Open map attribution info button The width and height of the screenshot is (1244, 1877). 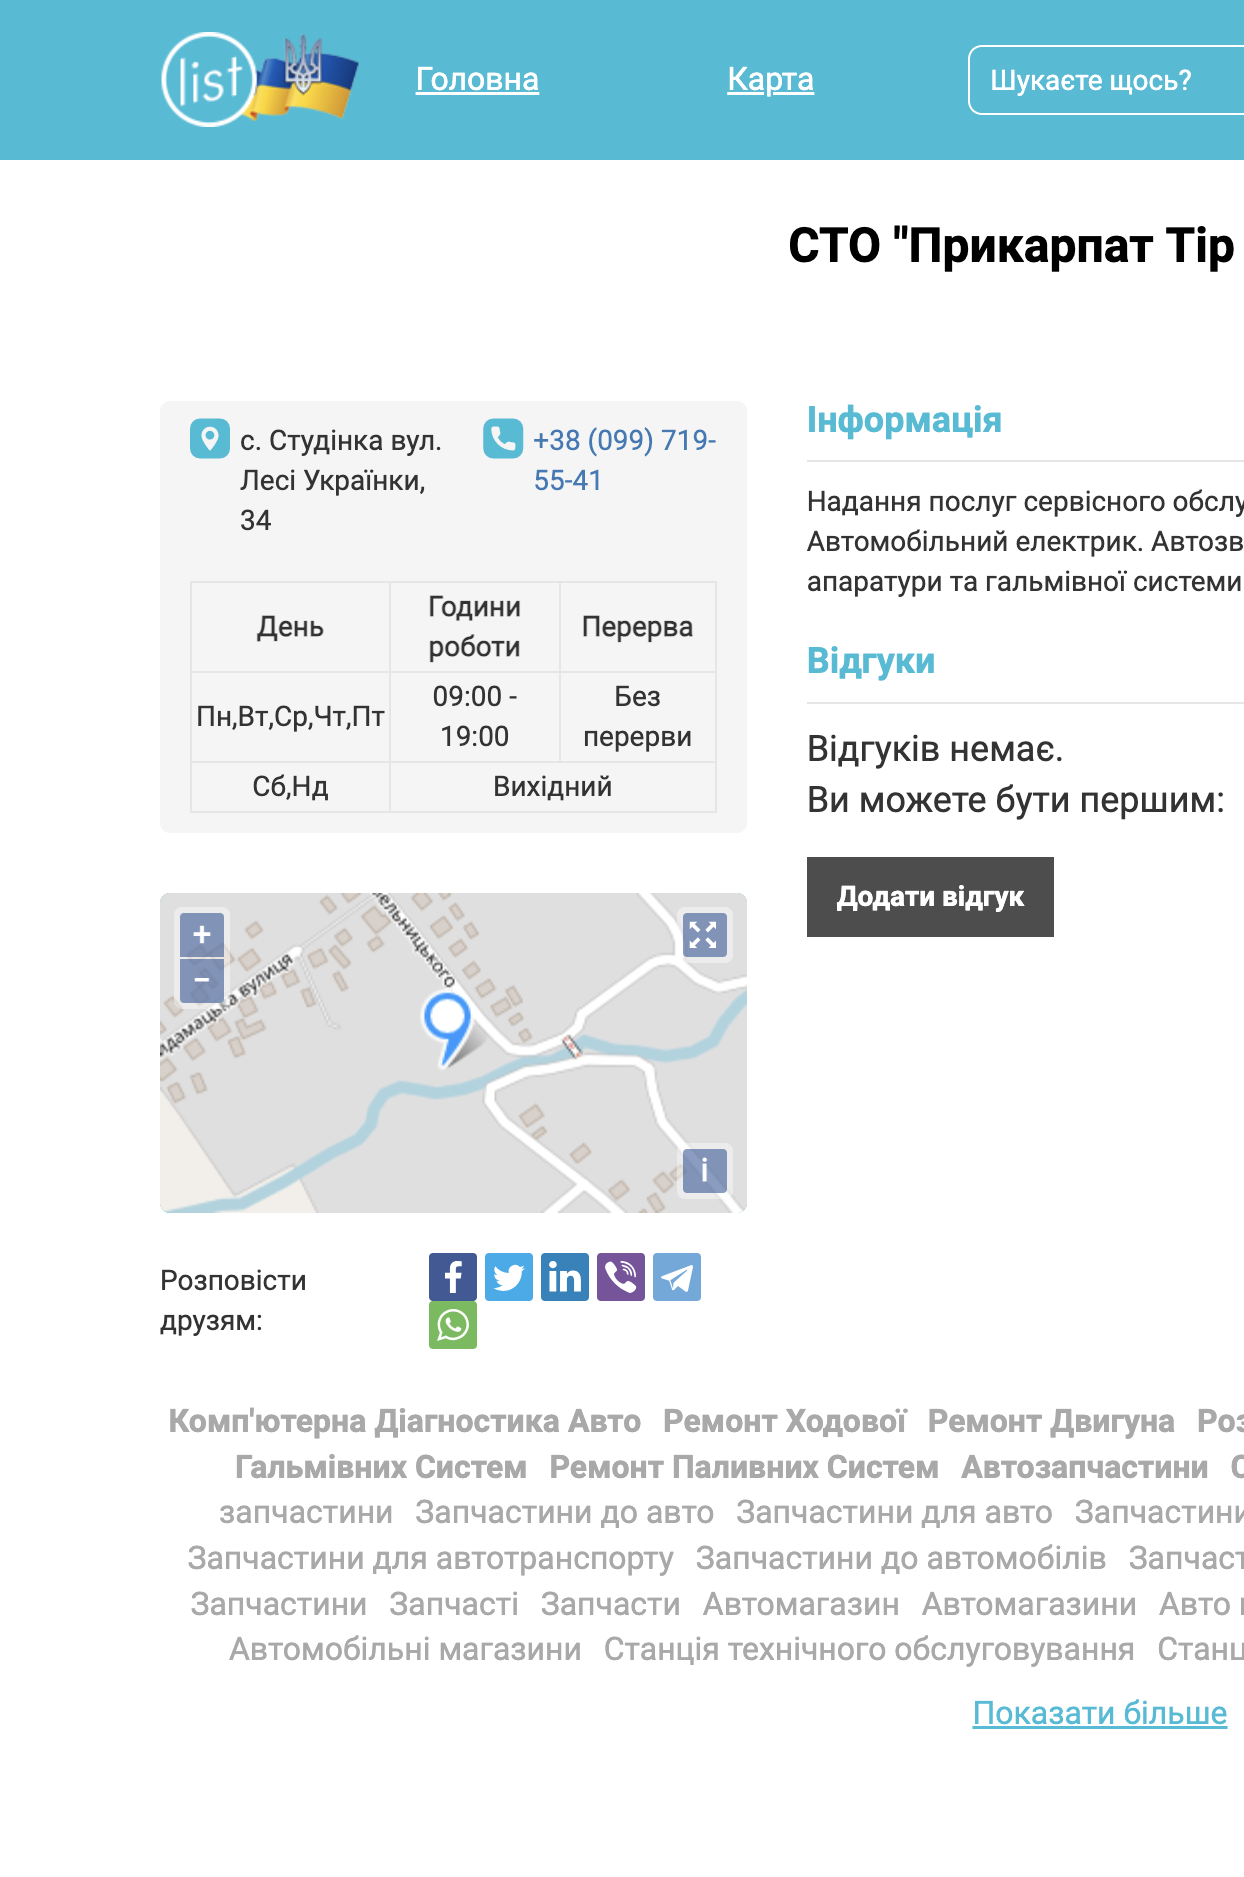tap(704, 1170)
